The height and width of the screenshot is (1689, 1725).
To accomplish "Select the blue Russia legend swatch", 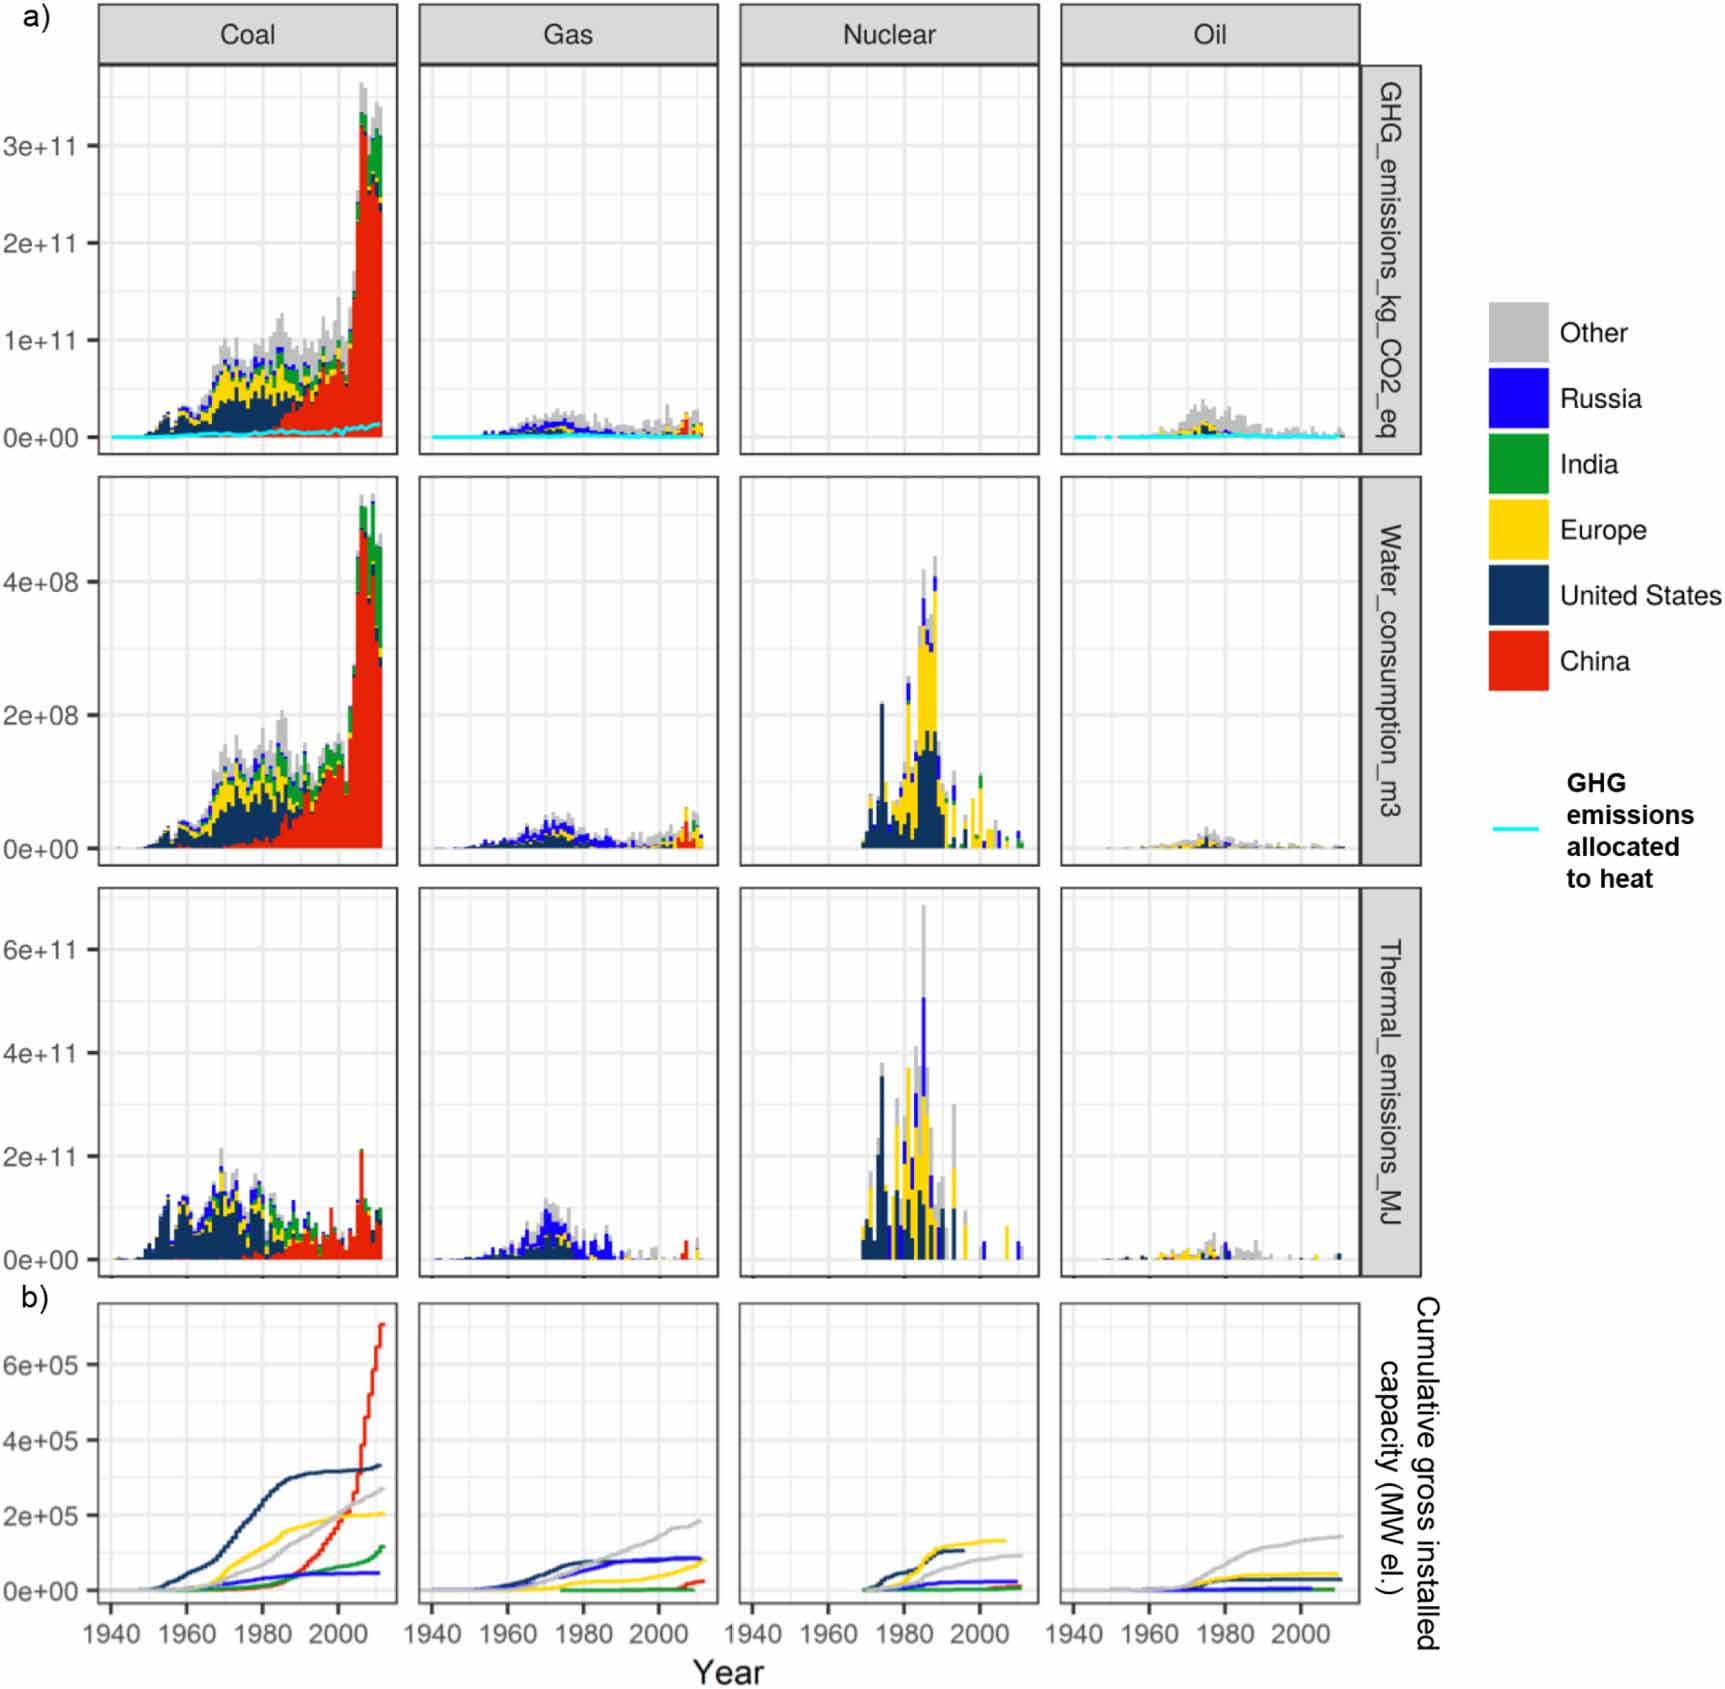I will pos(1517,398).
